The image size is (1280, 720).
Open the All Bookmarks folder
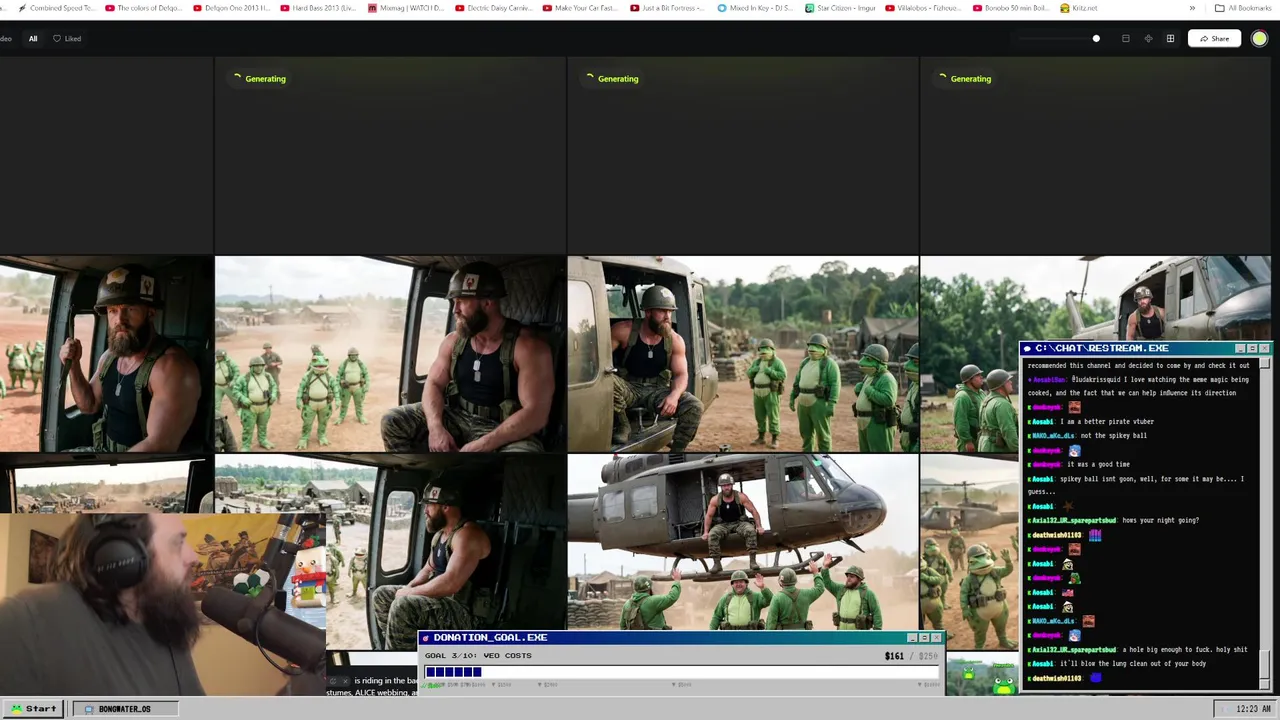click(1243, 8)
